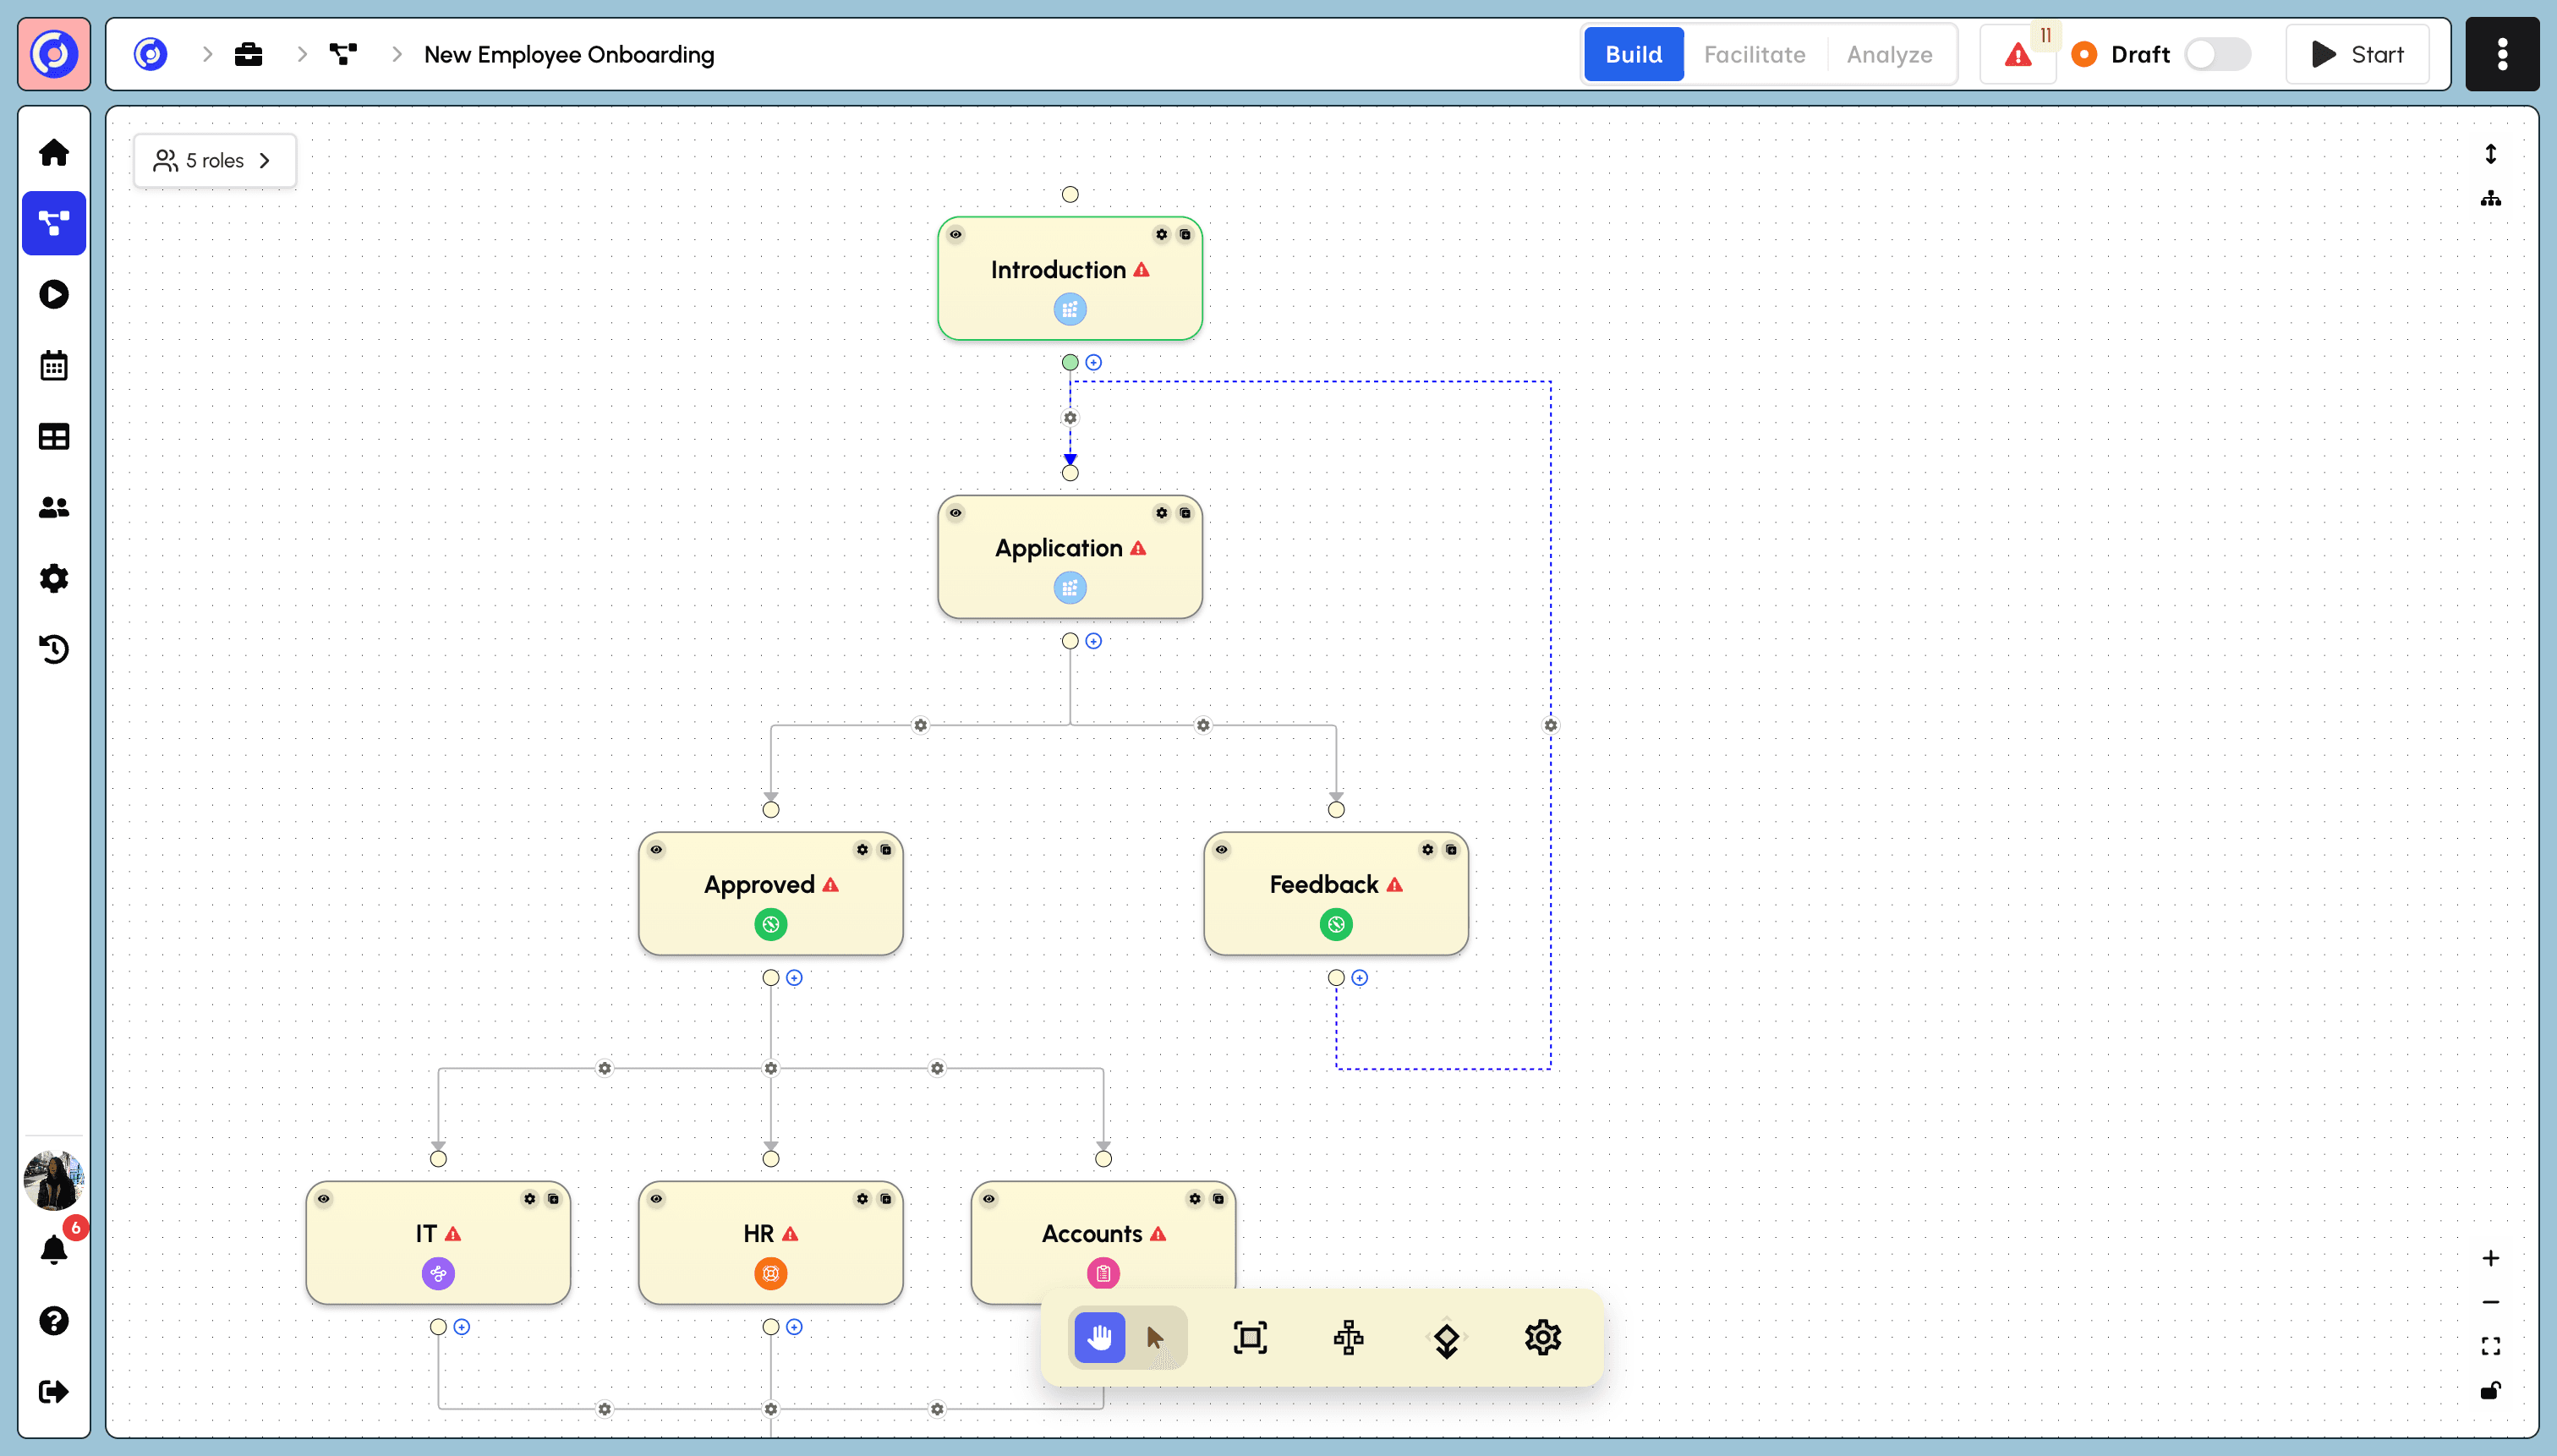Toggle visibility eye on Introduction node
The height and width of the screenshot is (1456, 2557).
click(955, 235)
